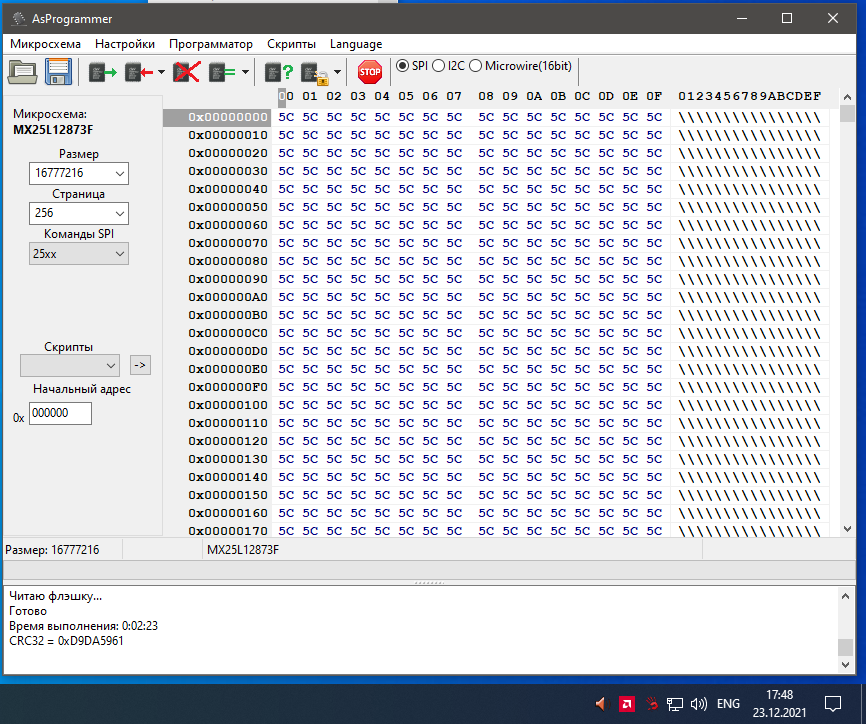The height and width of the screenshot is (724, 866).
Task: Click the log panel scroll down arrow
Action: 846,665
